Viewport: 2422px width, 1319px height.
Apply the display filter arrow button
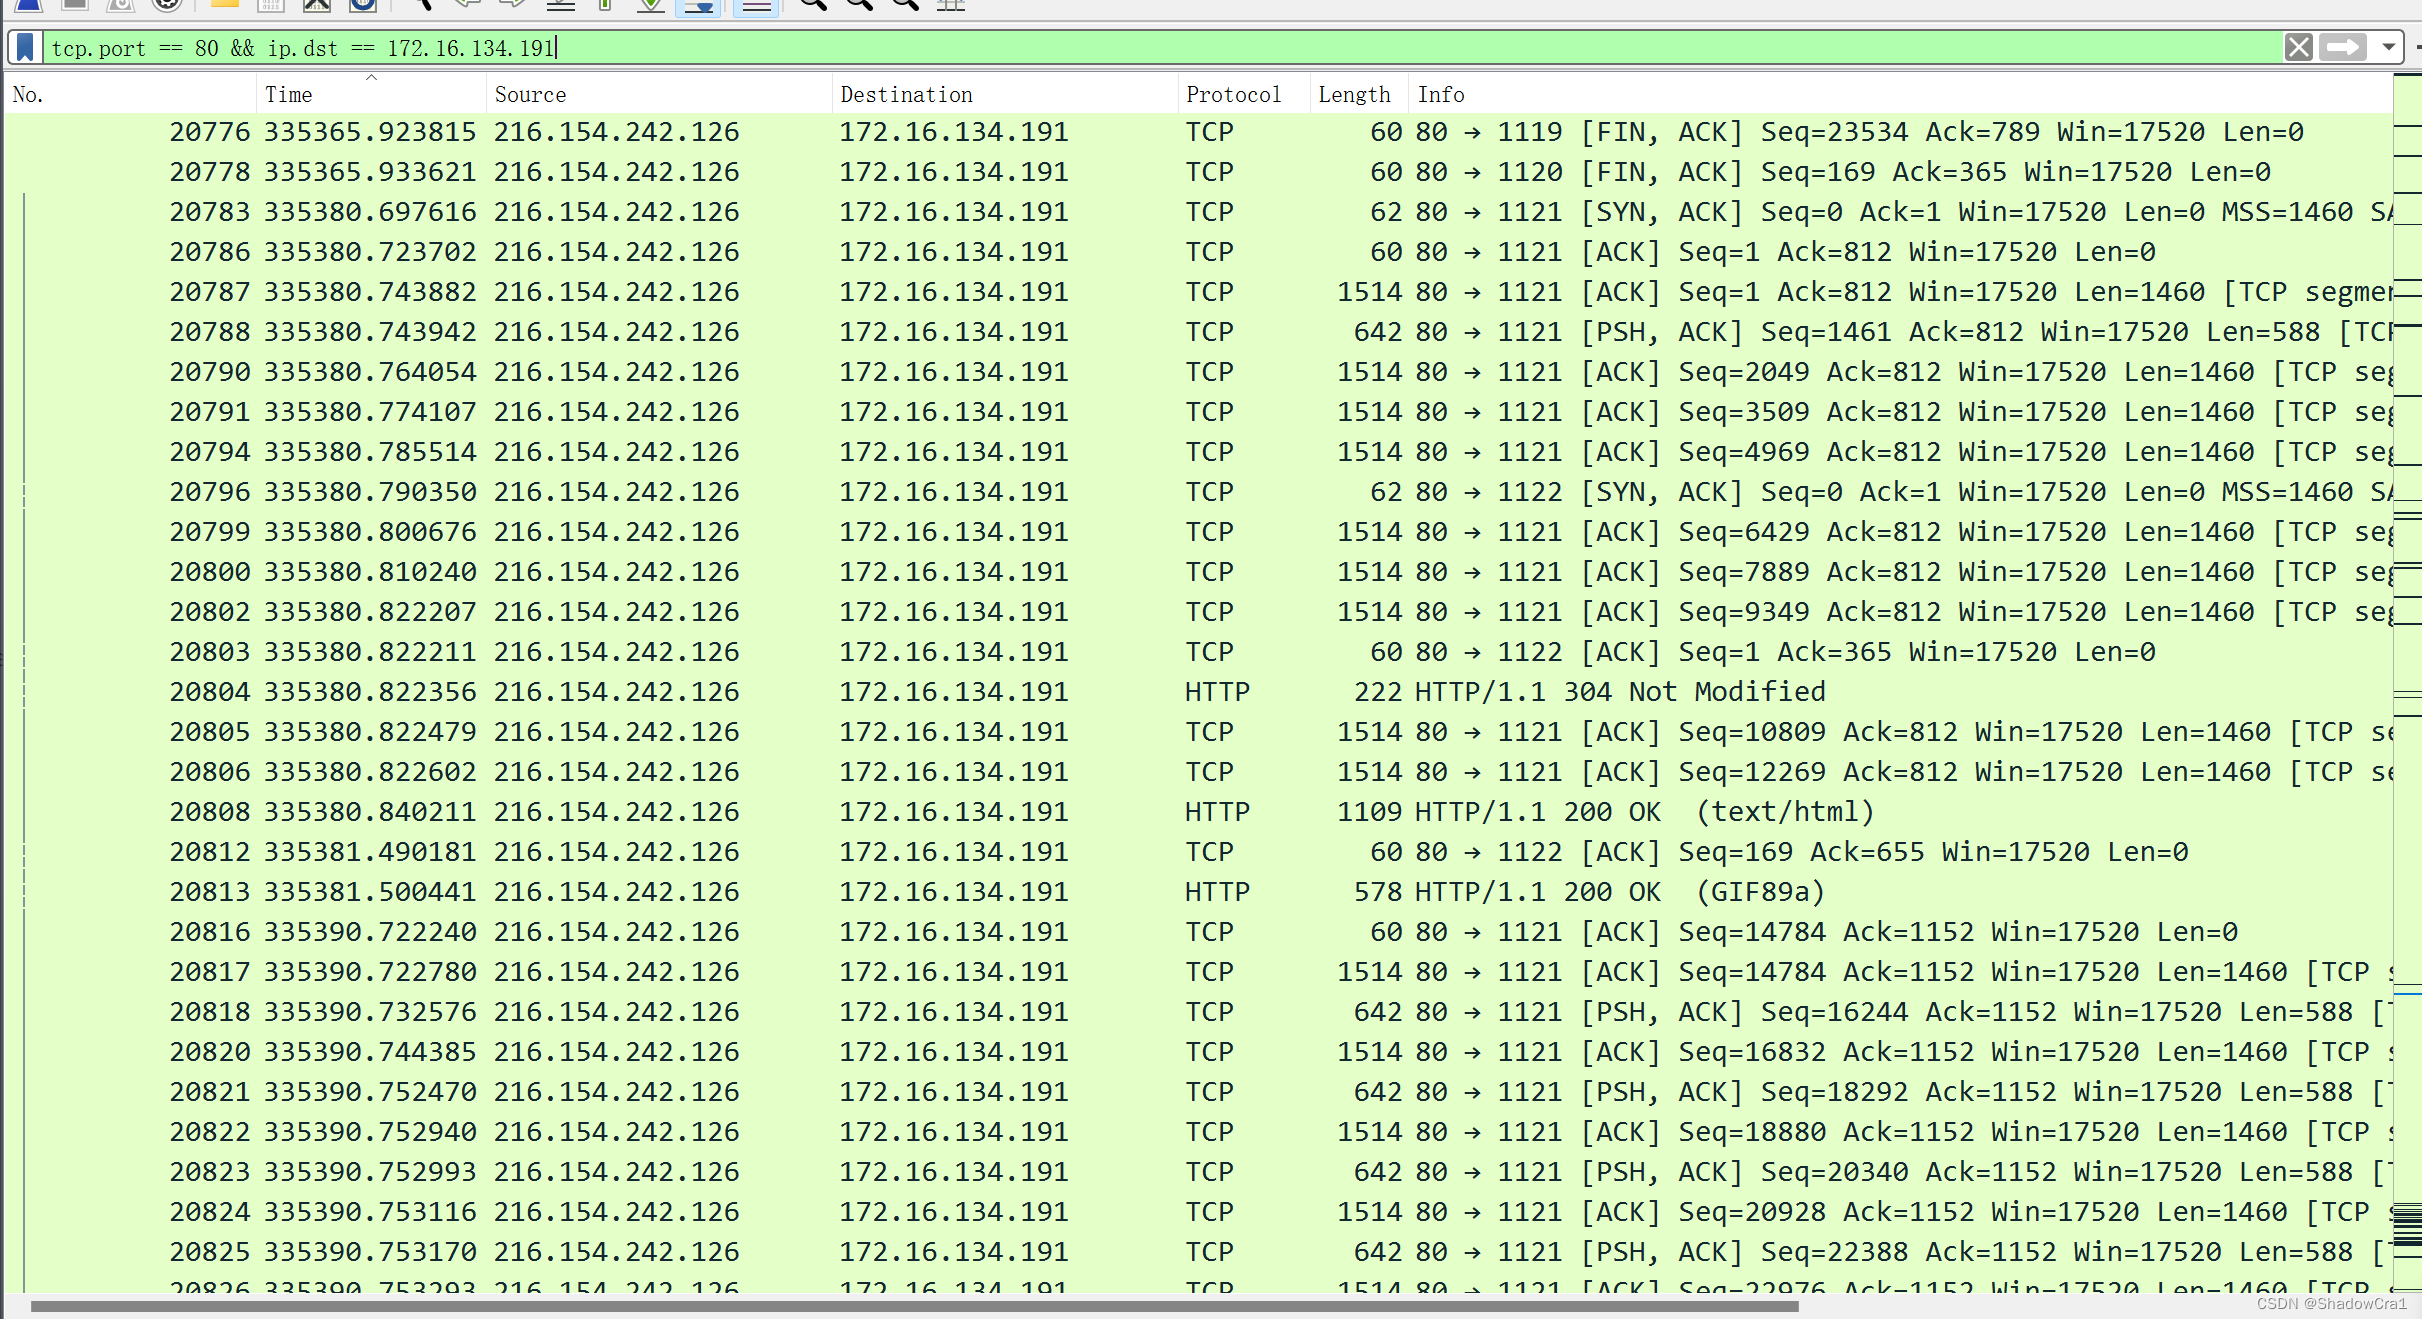2343,47
